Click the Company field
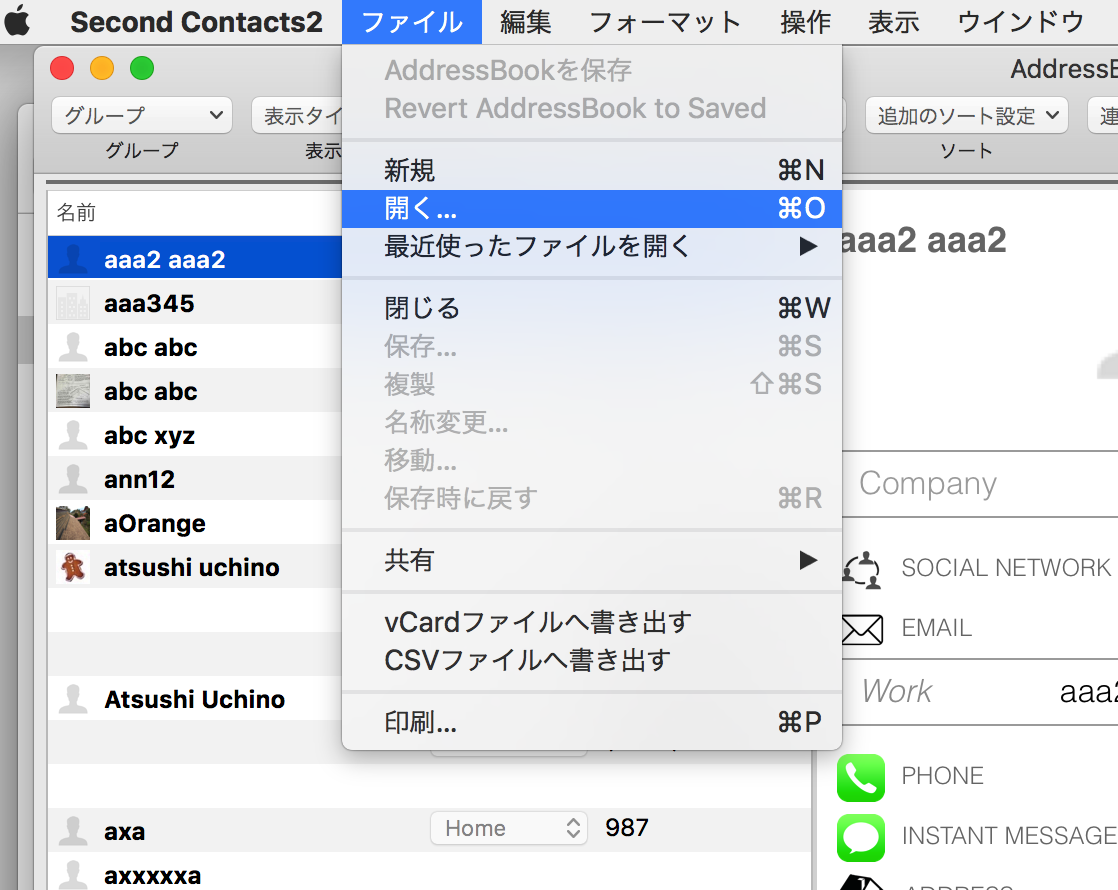The width and height of the screenshot is (1118, 890). 980,484
